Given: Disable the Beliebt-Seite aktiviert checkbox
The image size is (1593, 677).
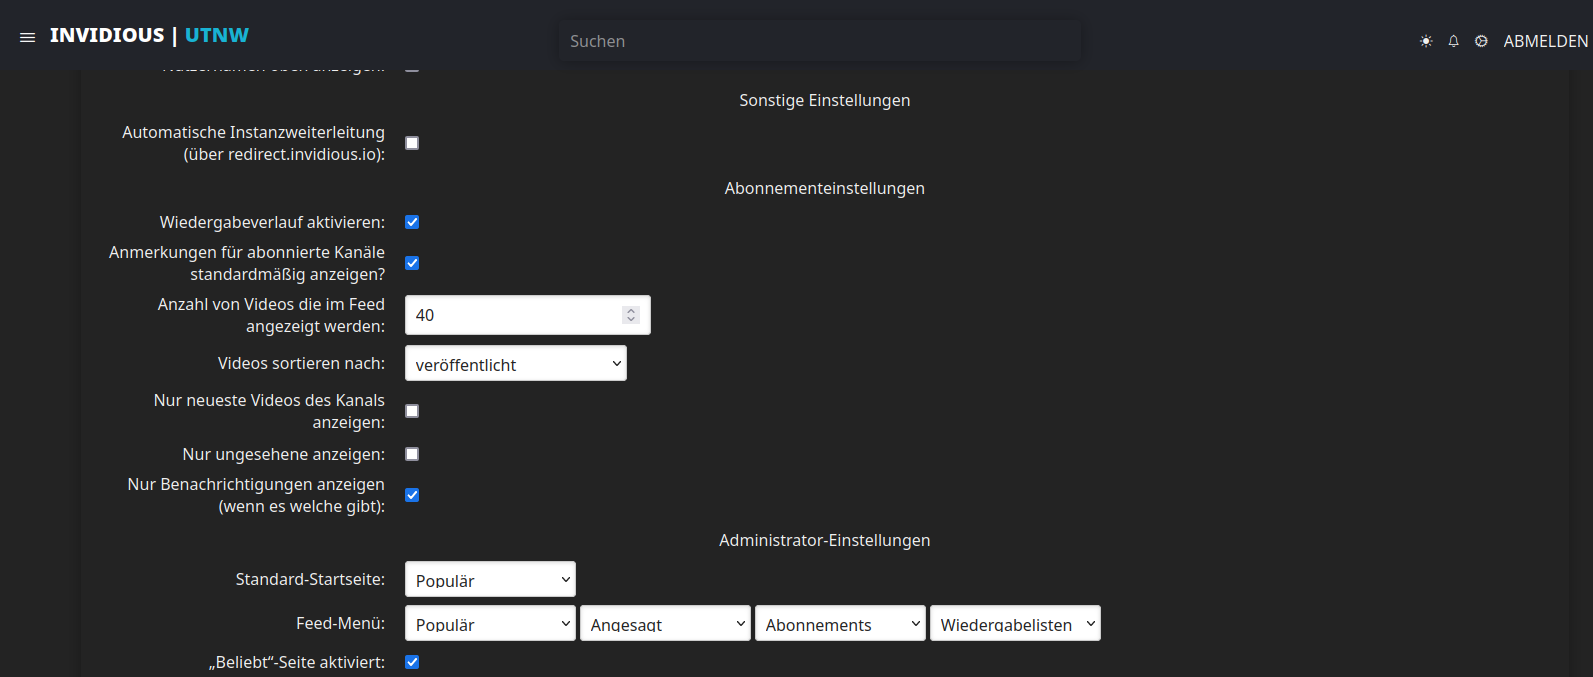Looking at the screenshot, I should click(412, 662).
